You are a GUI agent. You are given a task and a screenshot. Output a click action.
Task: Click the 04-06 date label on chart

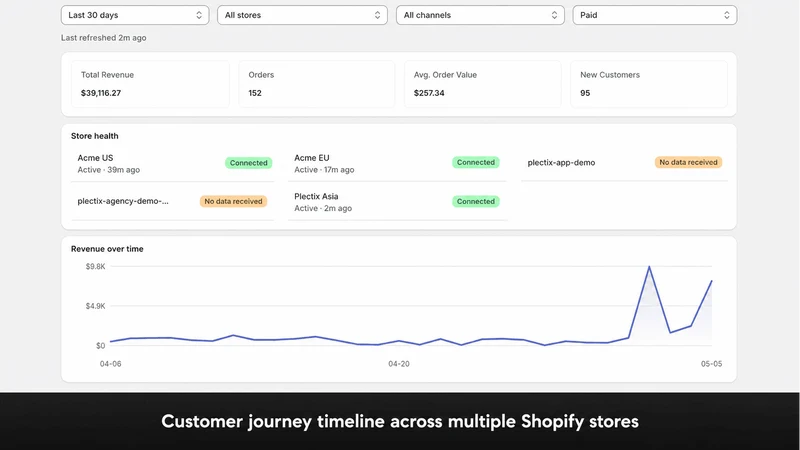[110, 364]
